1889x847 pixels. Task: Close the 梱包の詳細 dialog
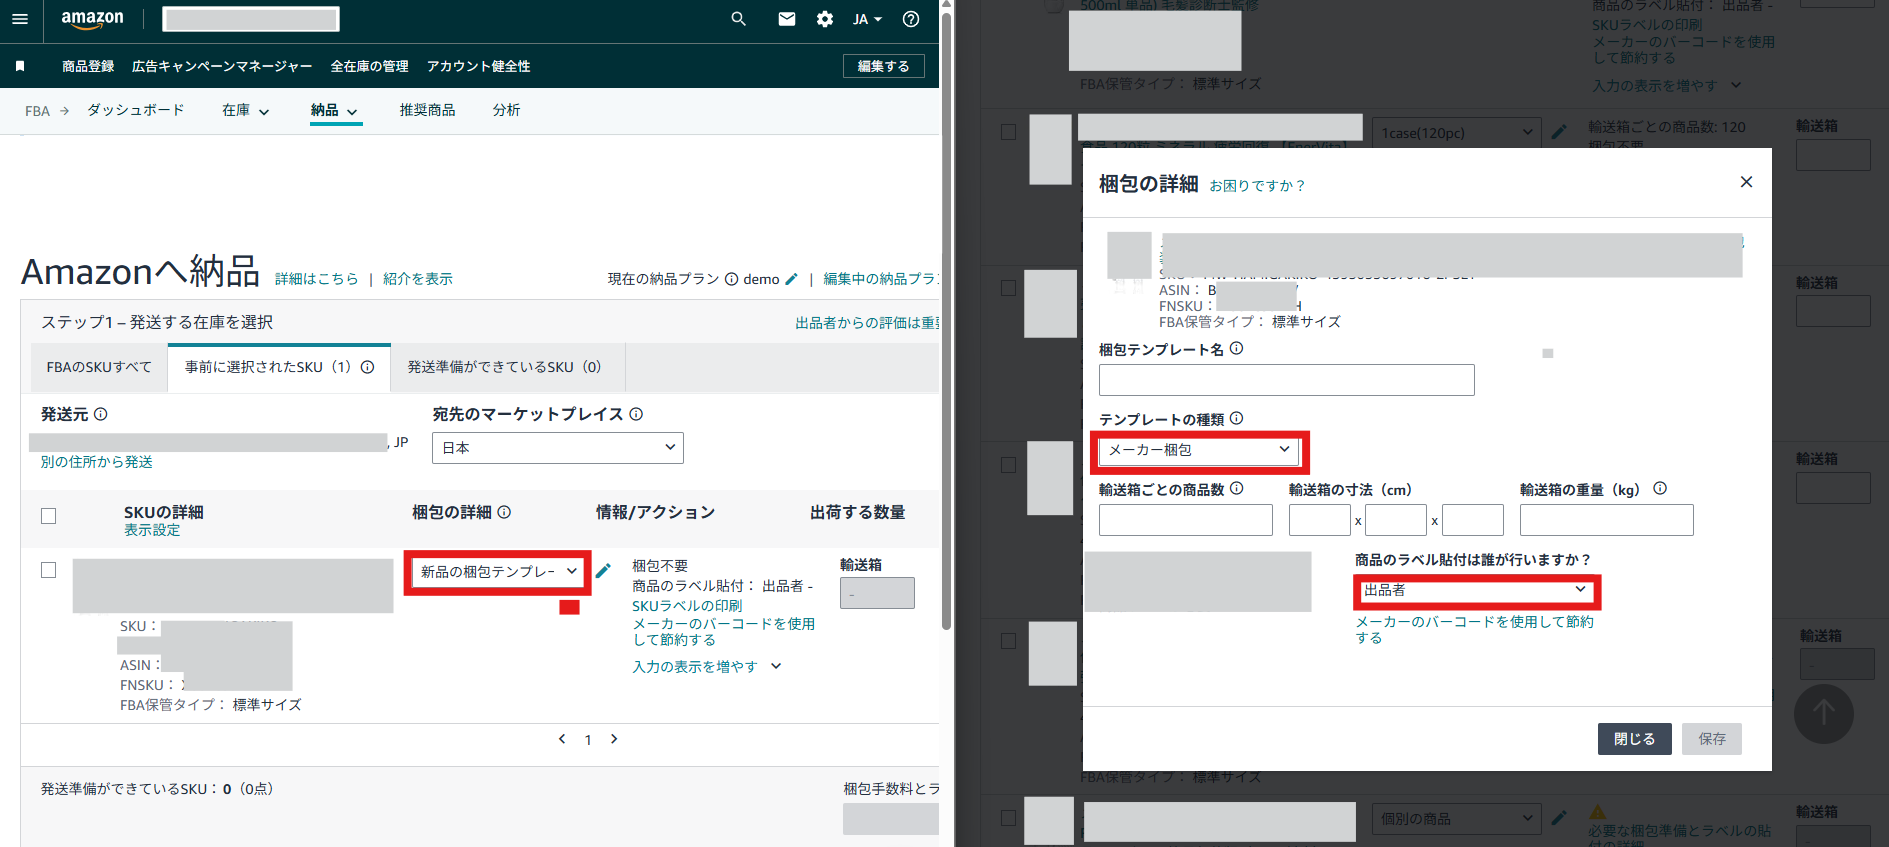[1746, 182]
